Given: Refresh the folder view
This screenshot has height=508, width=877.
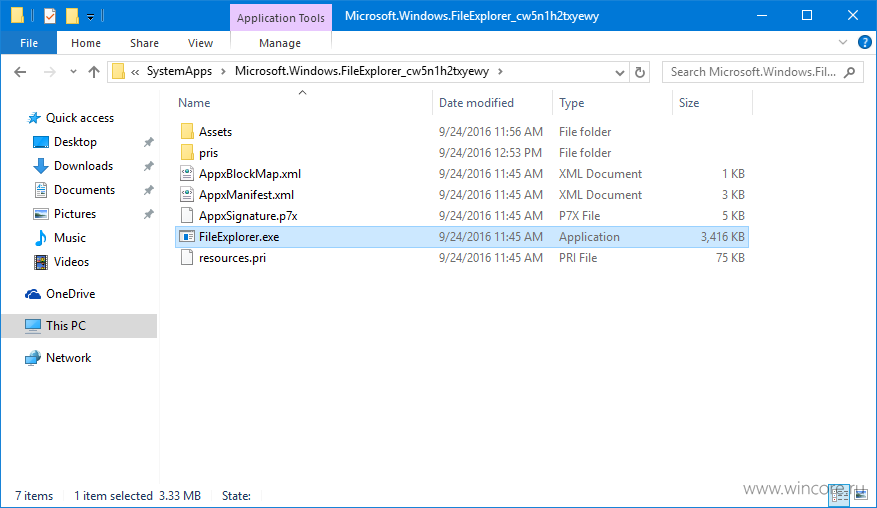Looking at the screenshot, I should click(x=640, y=72).
